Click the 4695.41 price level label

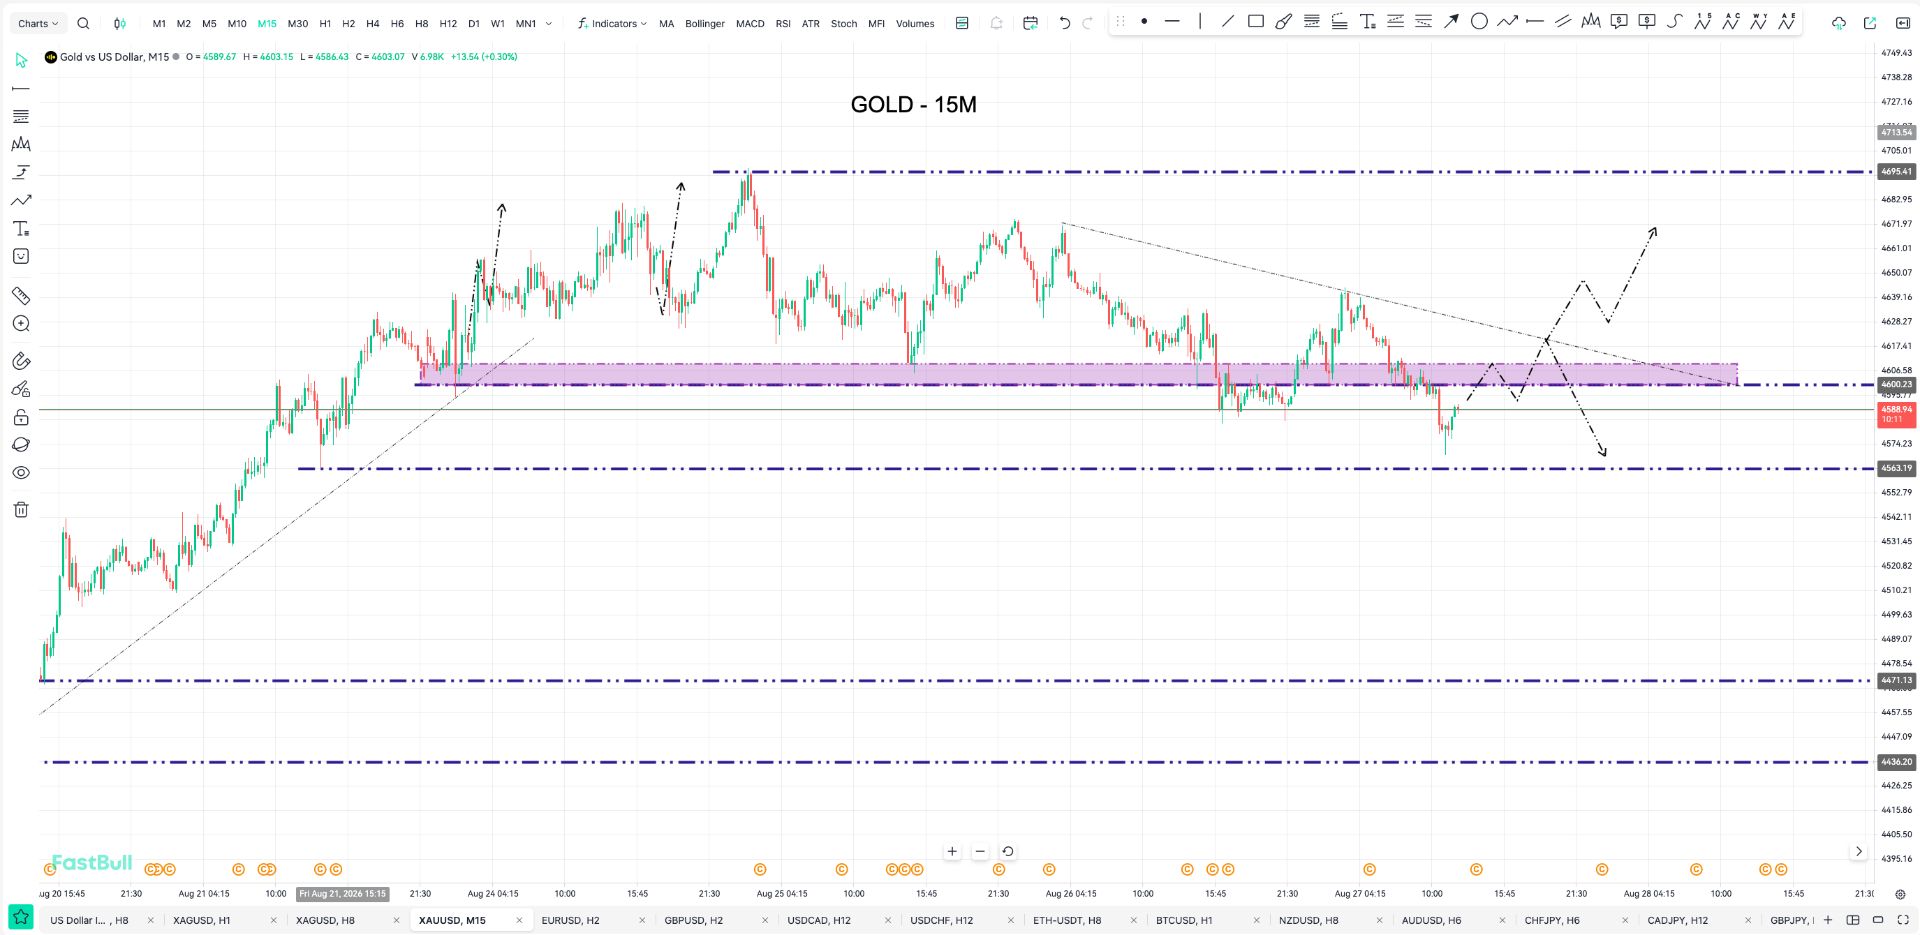[x=1896, y=172]
